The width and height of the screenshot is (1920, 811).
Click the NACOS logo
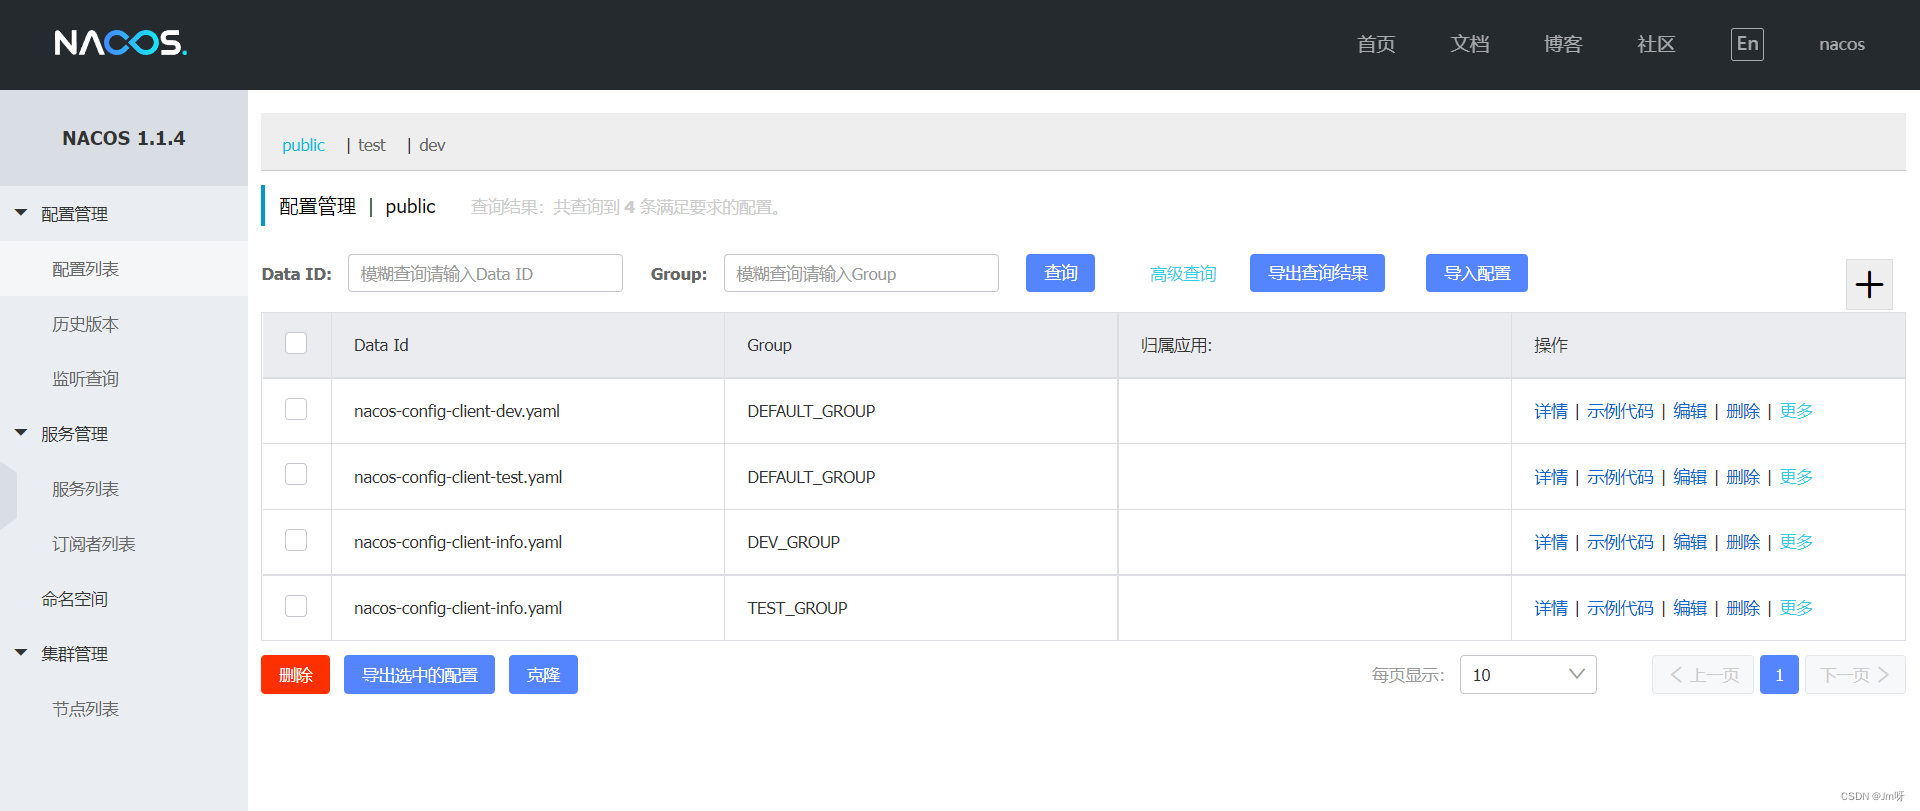120,43
